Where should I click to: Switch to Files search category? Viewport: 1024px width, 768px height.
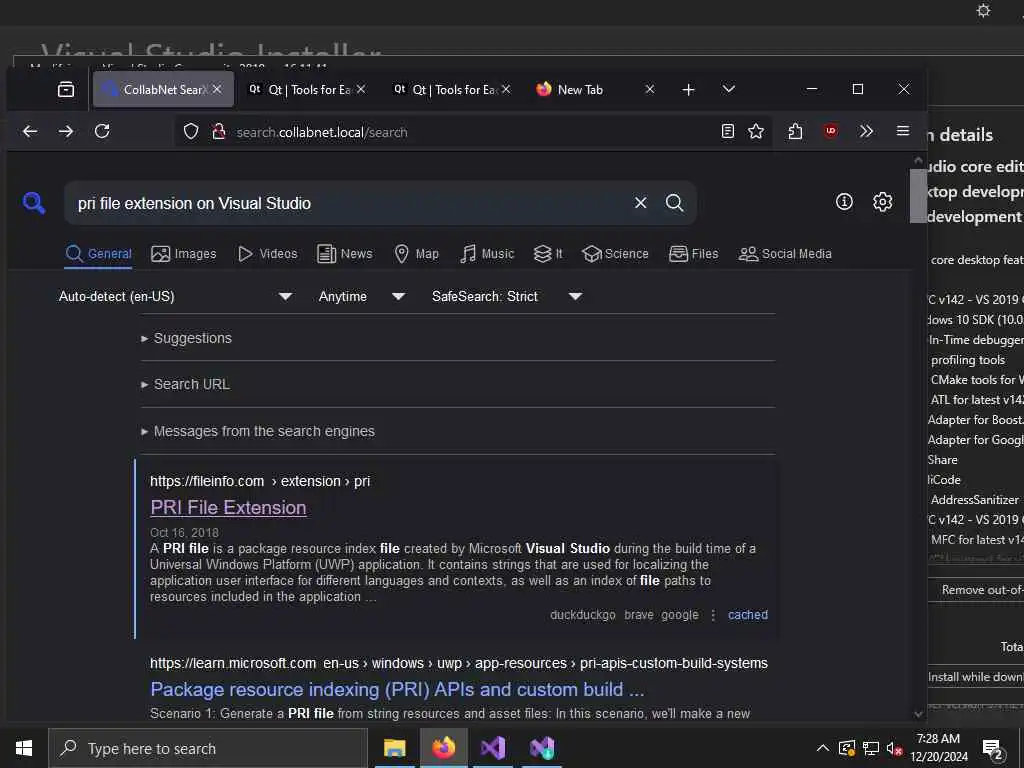pyautogui.click(x=694, y=254)
